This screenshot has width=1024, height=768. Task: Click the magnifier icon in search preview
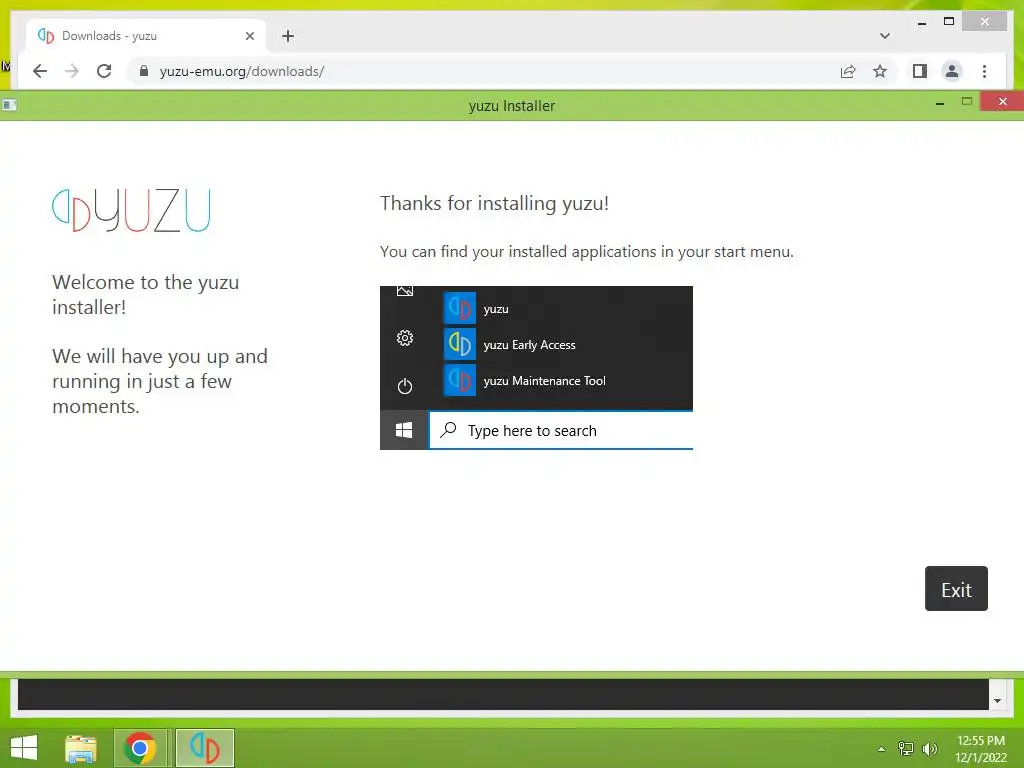pos(449,430)
